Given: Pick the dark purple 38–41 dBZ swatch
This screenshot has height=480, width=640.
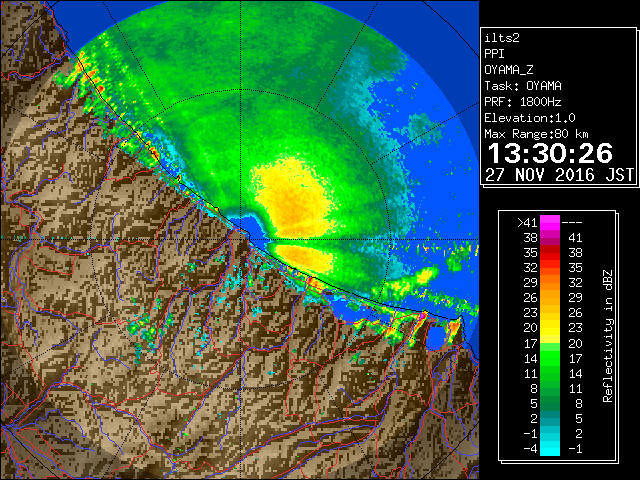Looking at the screenshot, I should tap(550, 238).
